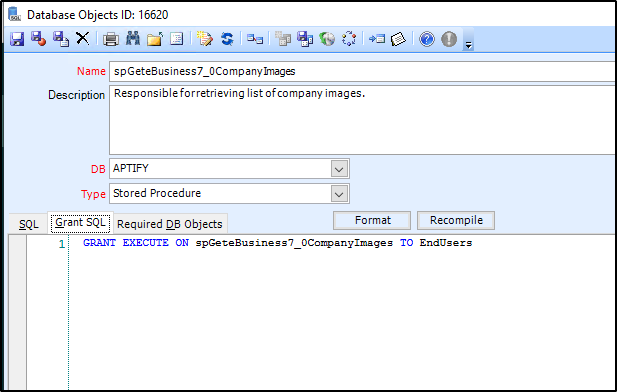
Task: Click line number 1 in editor gutter
Action: coord(61,244)
